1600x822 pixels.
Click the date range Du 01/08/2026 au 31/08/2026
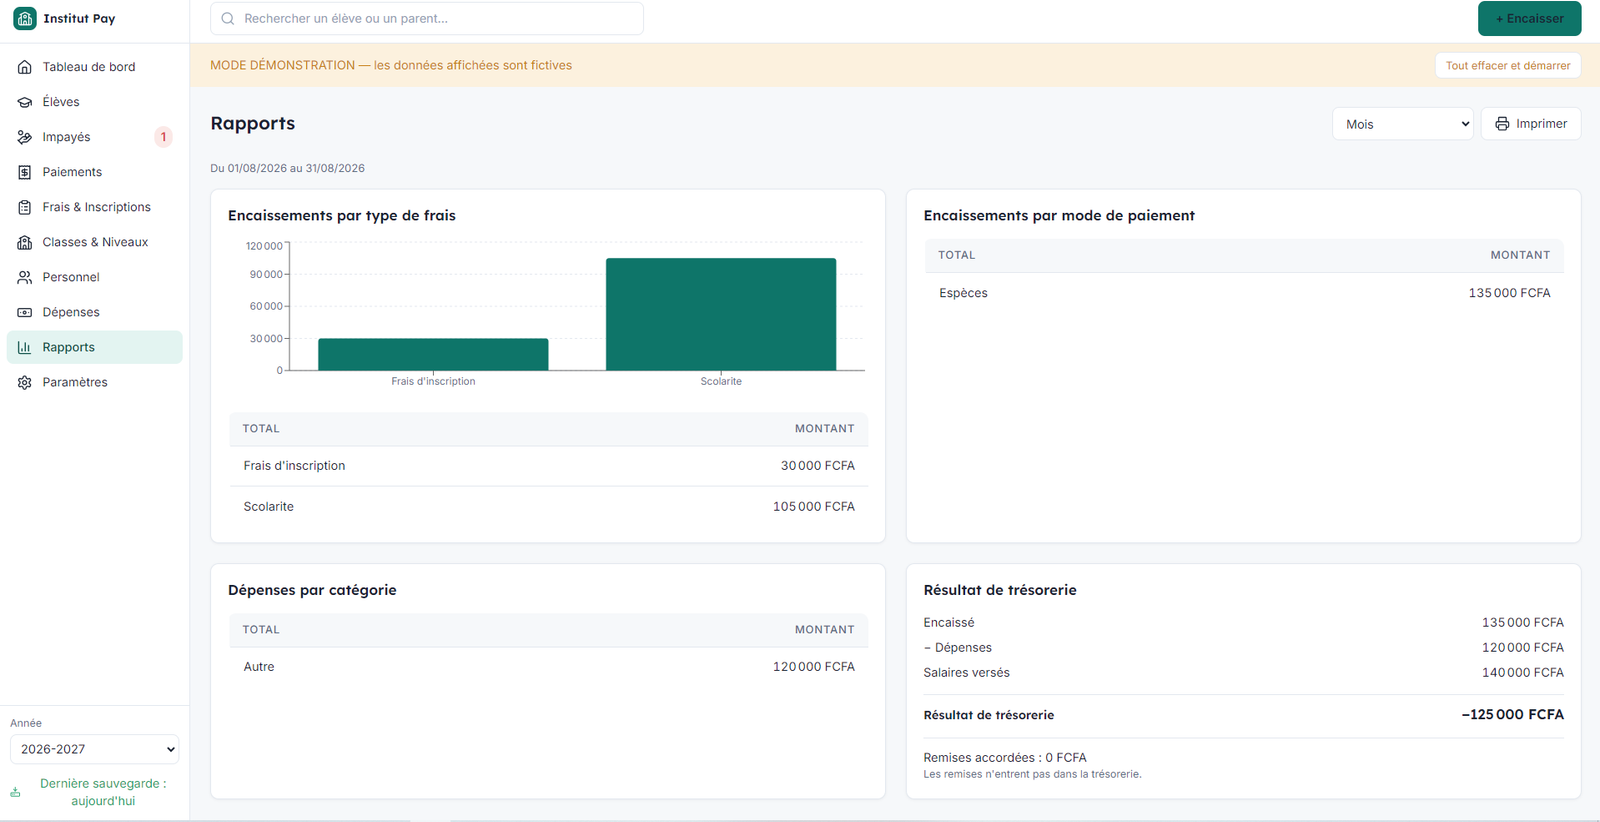point(287,168)
